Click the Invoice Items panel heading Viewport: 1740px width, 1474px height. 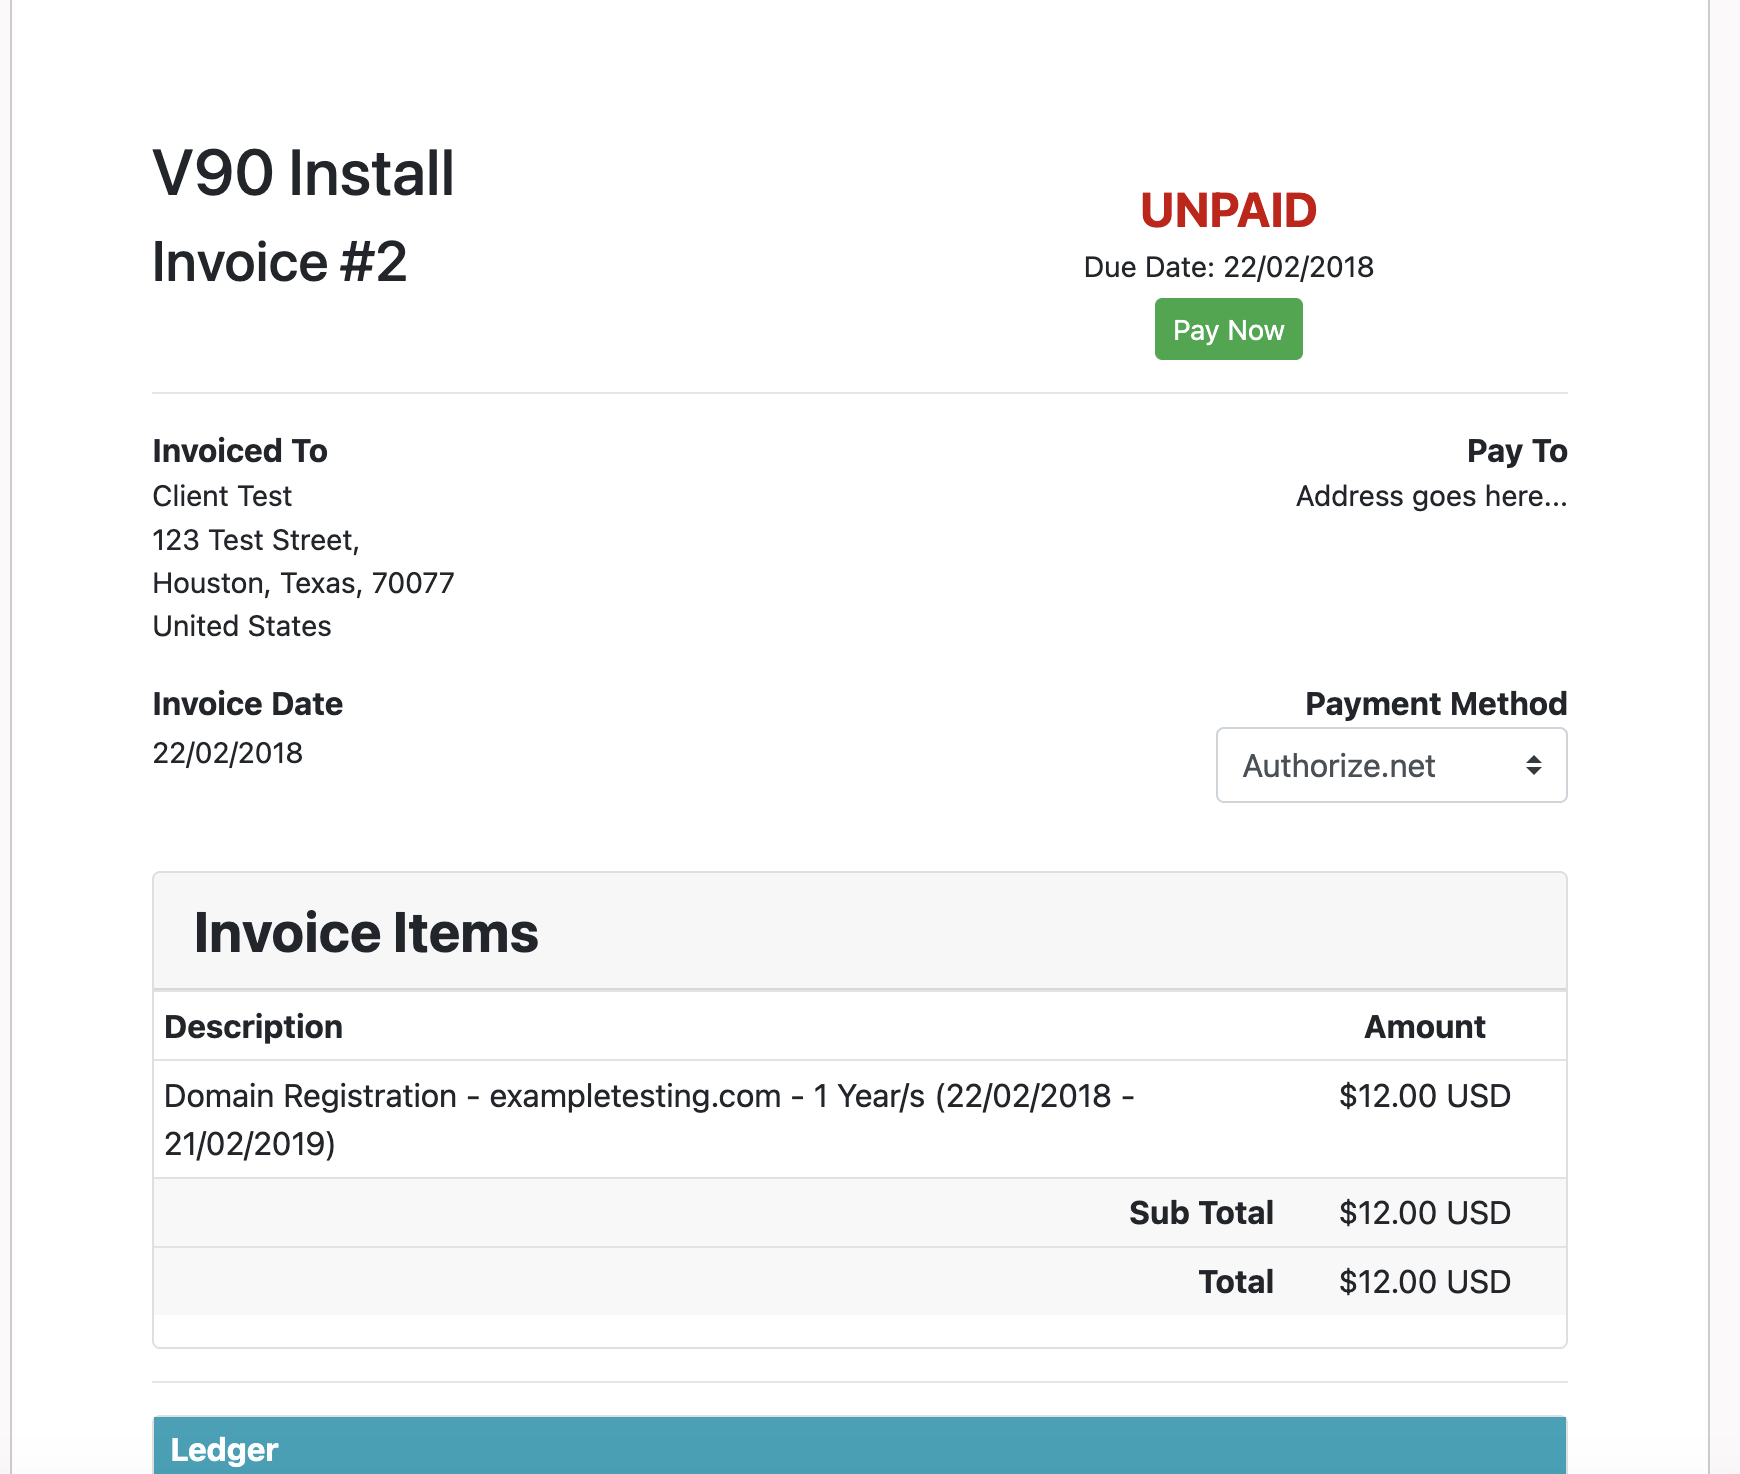(366, 933)
